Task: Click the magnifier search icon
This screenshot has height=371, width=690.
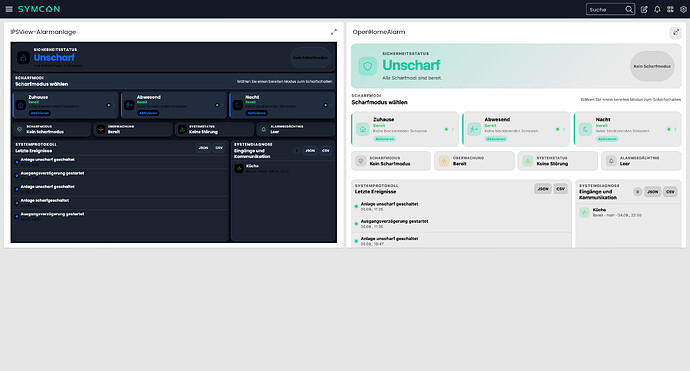Action: point(629,9)
